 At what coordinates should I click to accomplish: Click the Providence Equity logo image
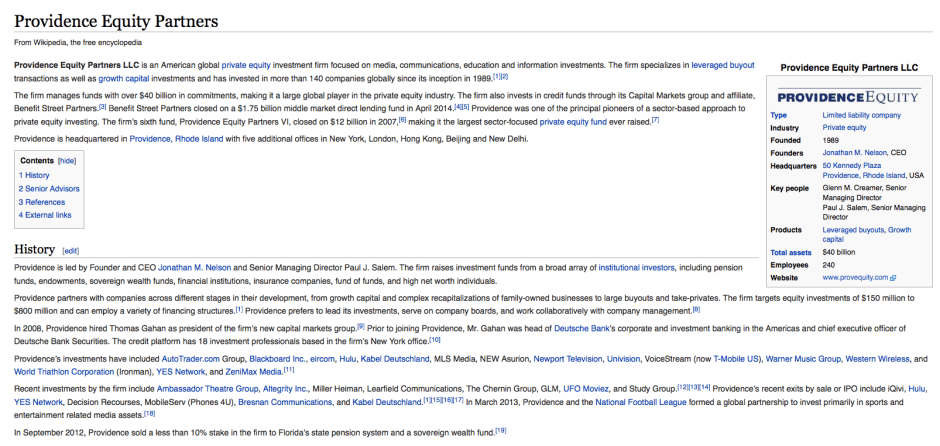[847, 96]
